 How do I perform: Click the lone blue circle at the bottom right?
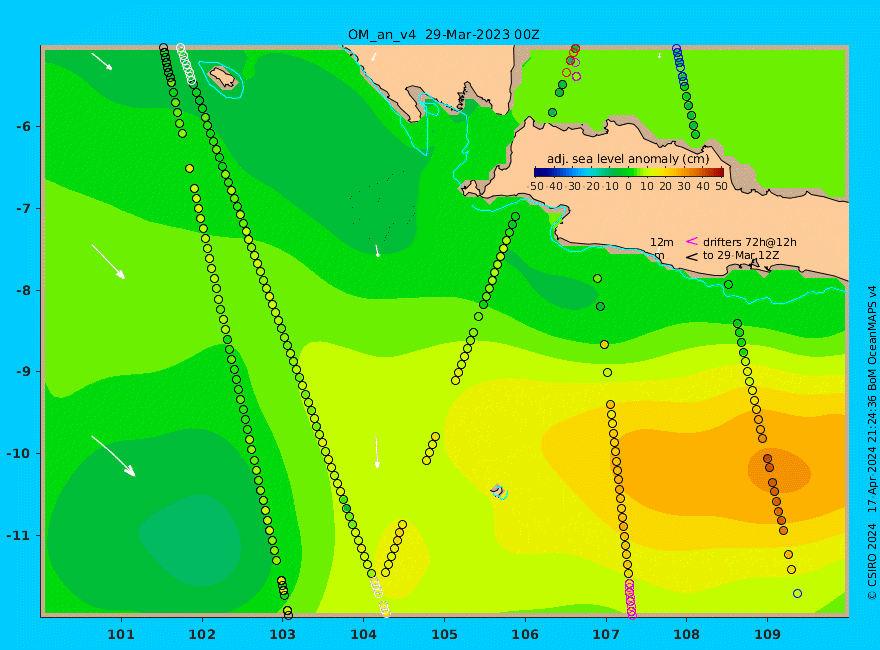pyautogui.click(x=797, y=593)
